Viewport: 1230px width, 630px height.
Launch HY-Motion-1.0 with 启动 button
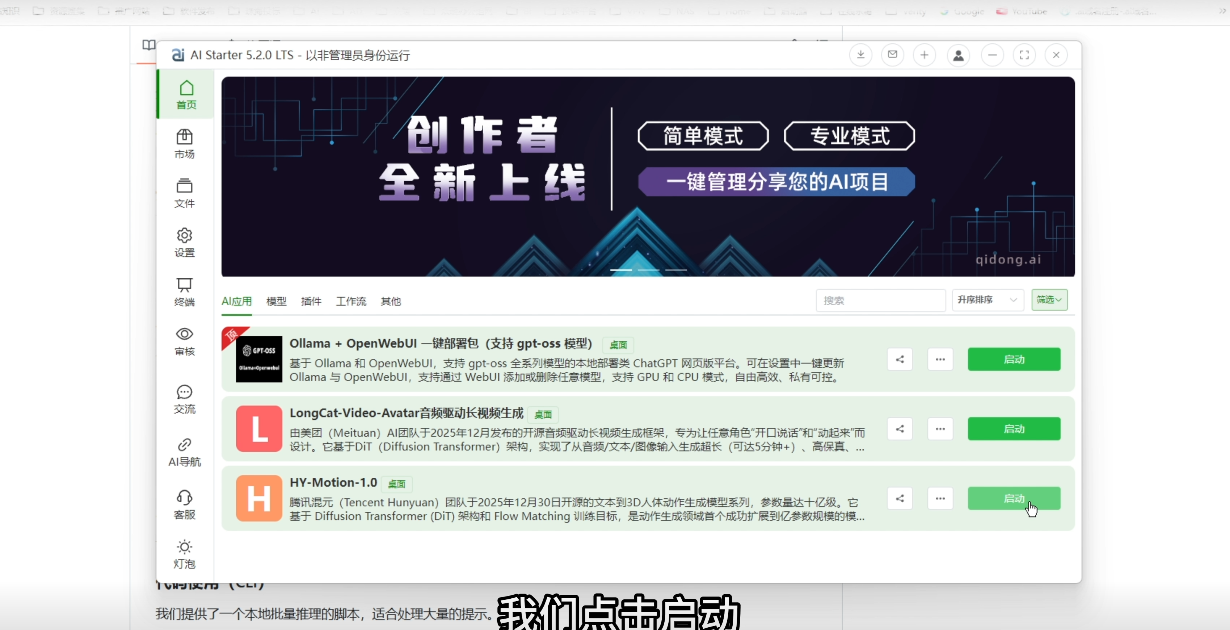tap(1014, 498)
